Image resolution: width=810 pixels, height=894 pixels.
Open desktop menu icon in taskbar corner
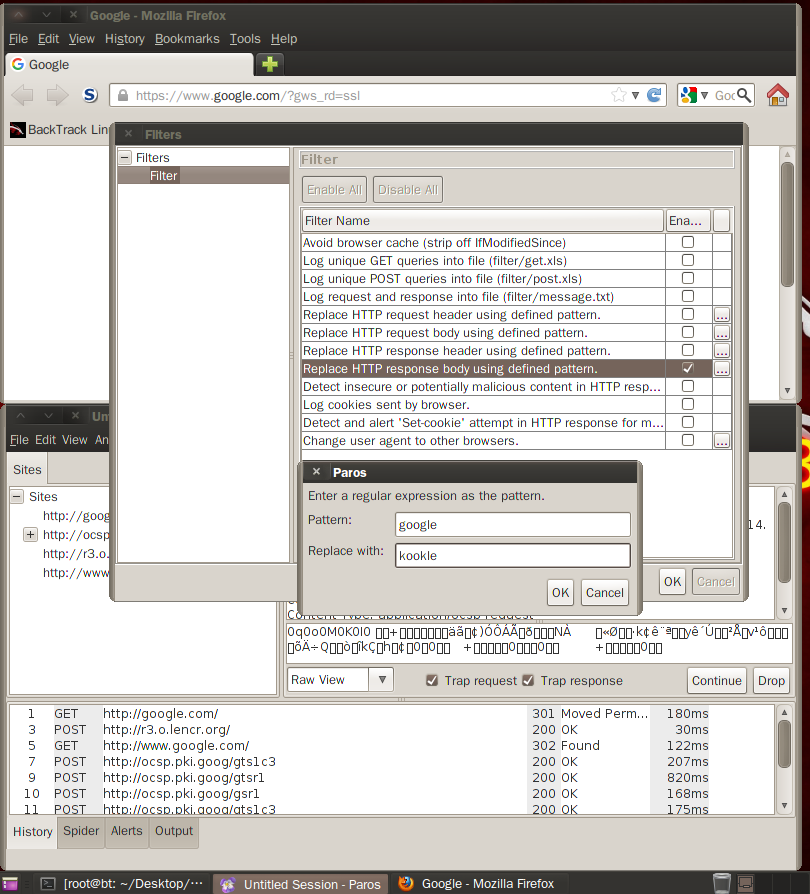click(x=10, y=884)
